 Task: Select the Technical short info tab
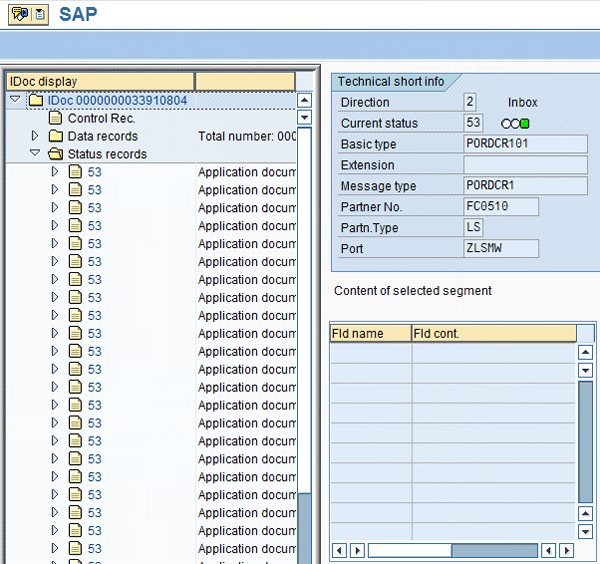[391, 82]
